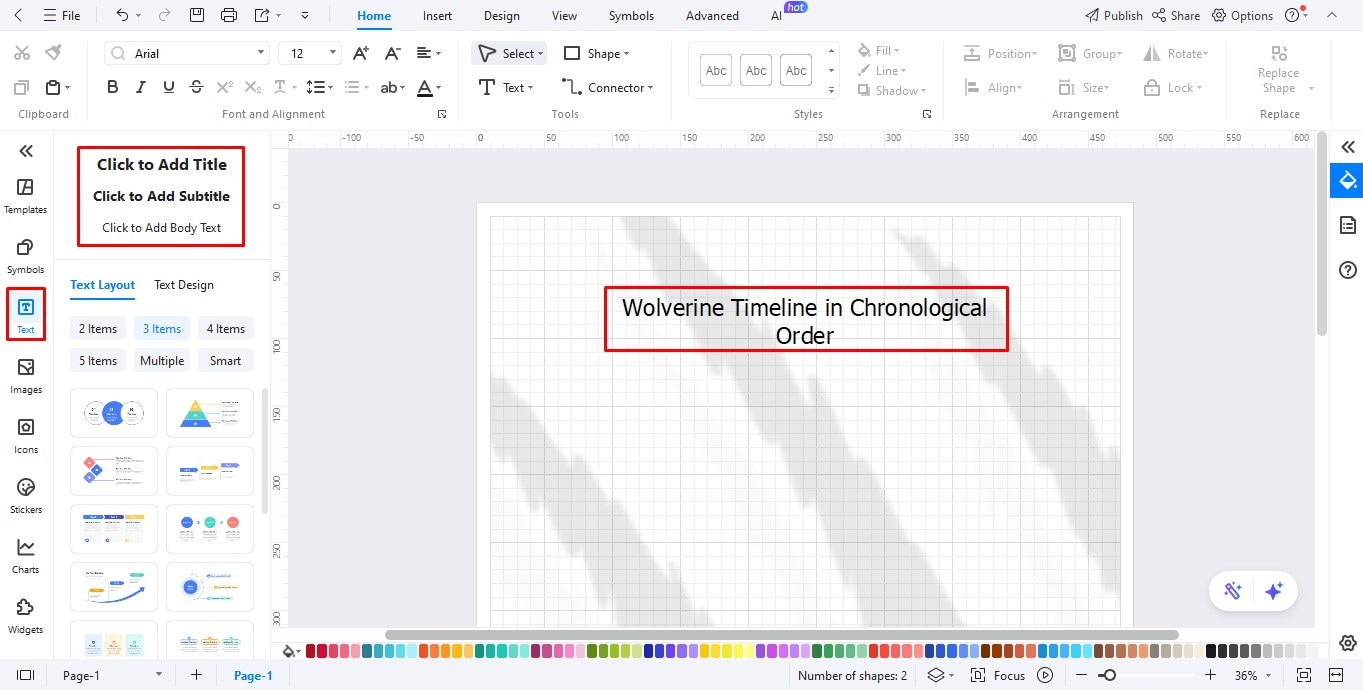The image size is (1363, 690).
Task: Click the magic wand AI floating button
Action: pyautogui.click(x=1232, y=591)
